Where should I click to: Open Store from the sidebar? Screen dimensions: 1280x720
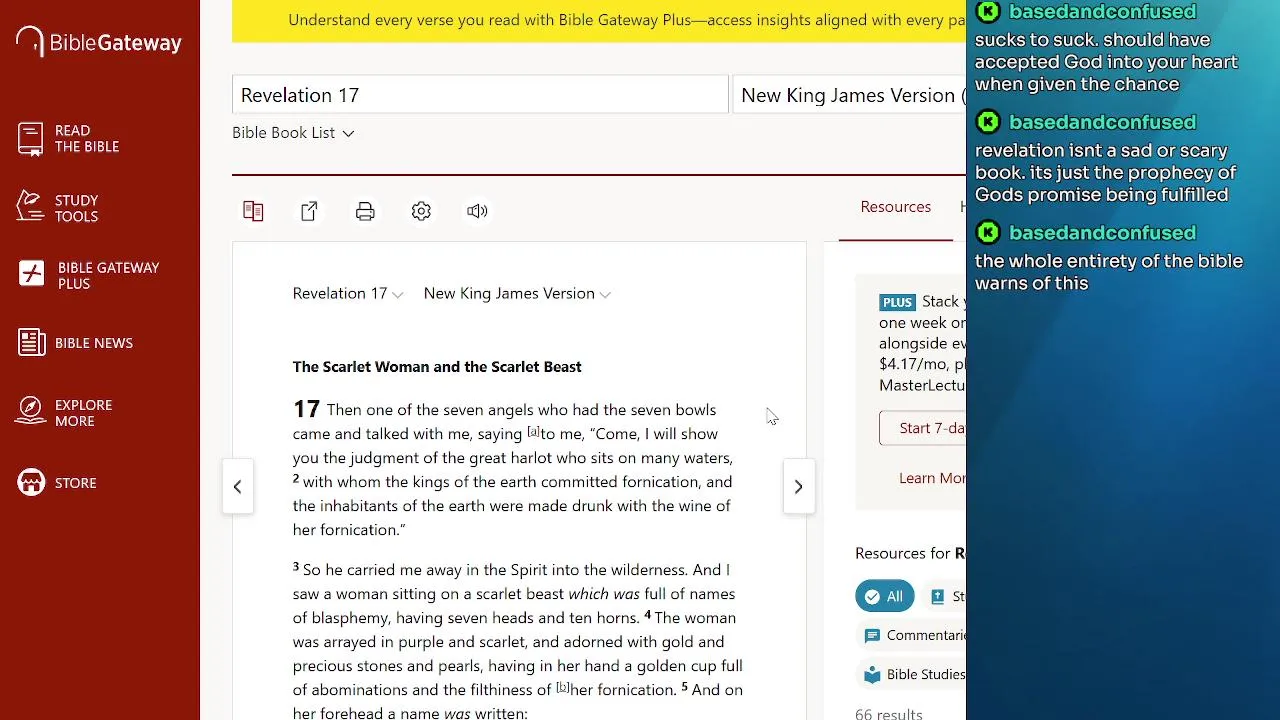click(76, 483)
